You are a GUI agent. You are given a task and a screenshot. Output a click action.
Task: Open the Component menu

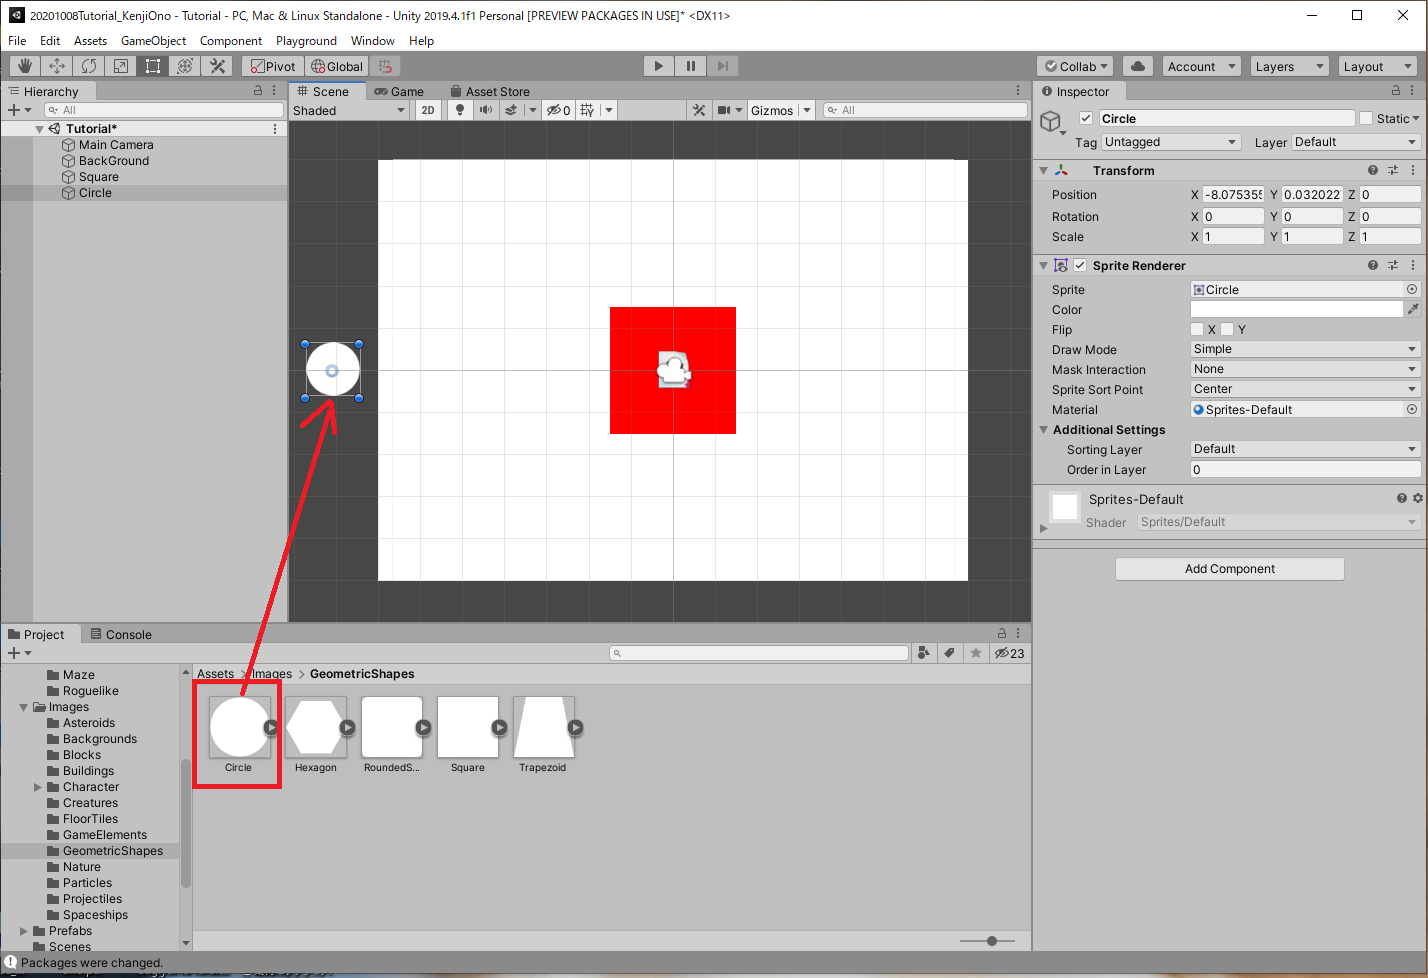tap(231, 40)
